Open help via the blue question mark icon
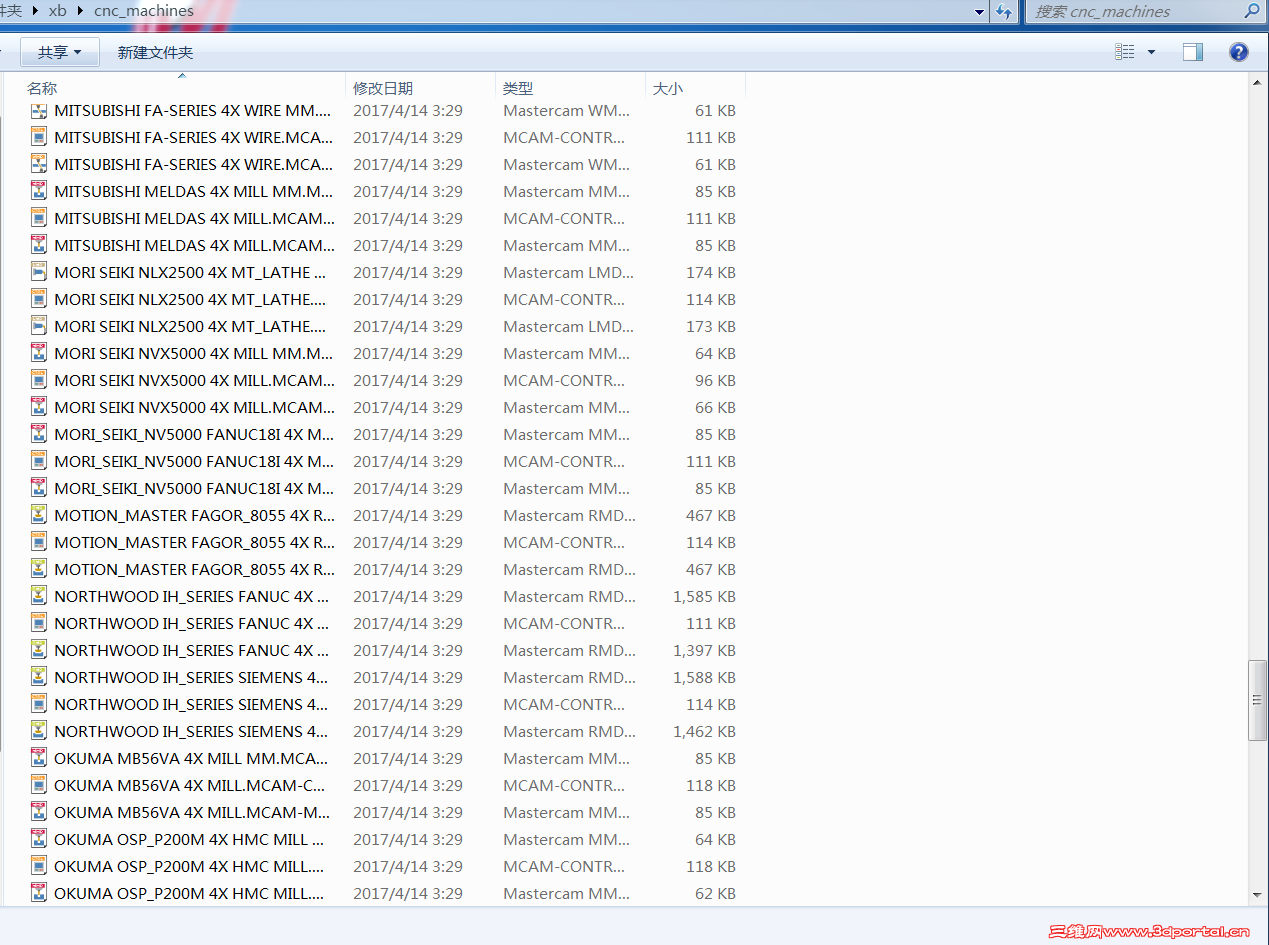The image size is (1269, 945). click(x=1239, y=52)
